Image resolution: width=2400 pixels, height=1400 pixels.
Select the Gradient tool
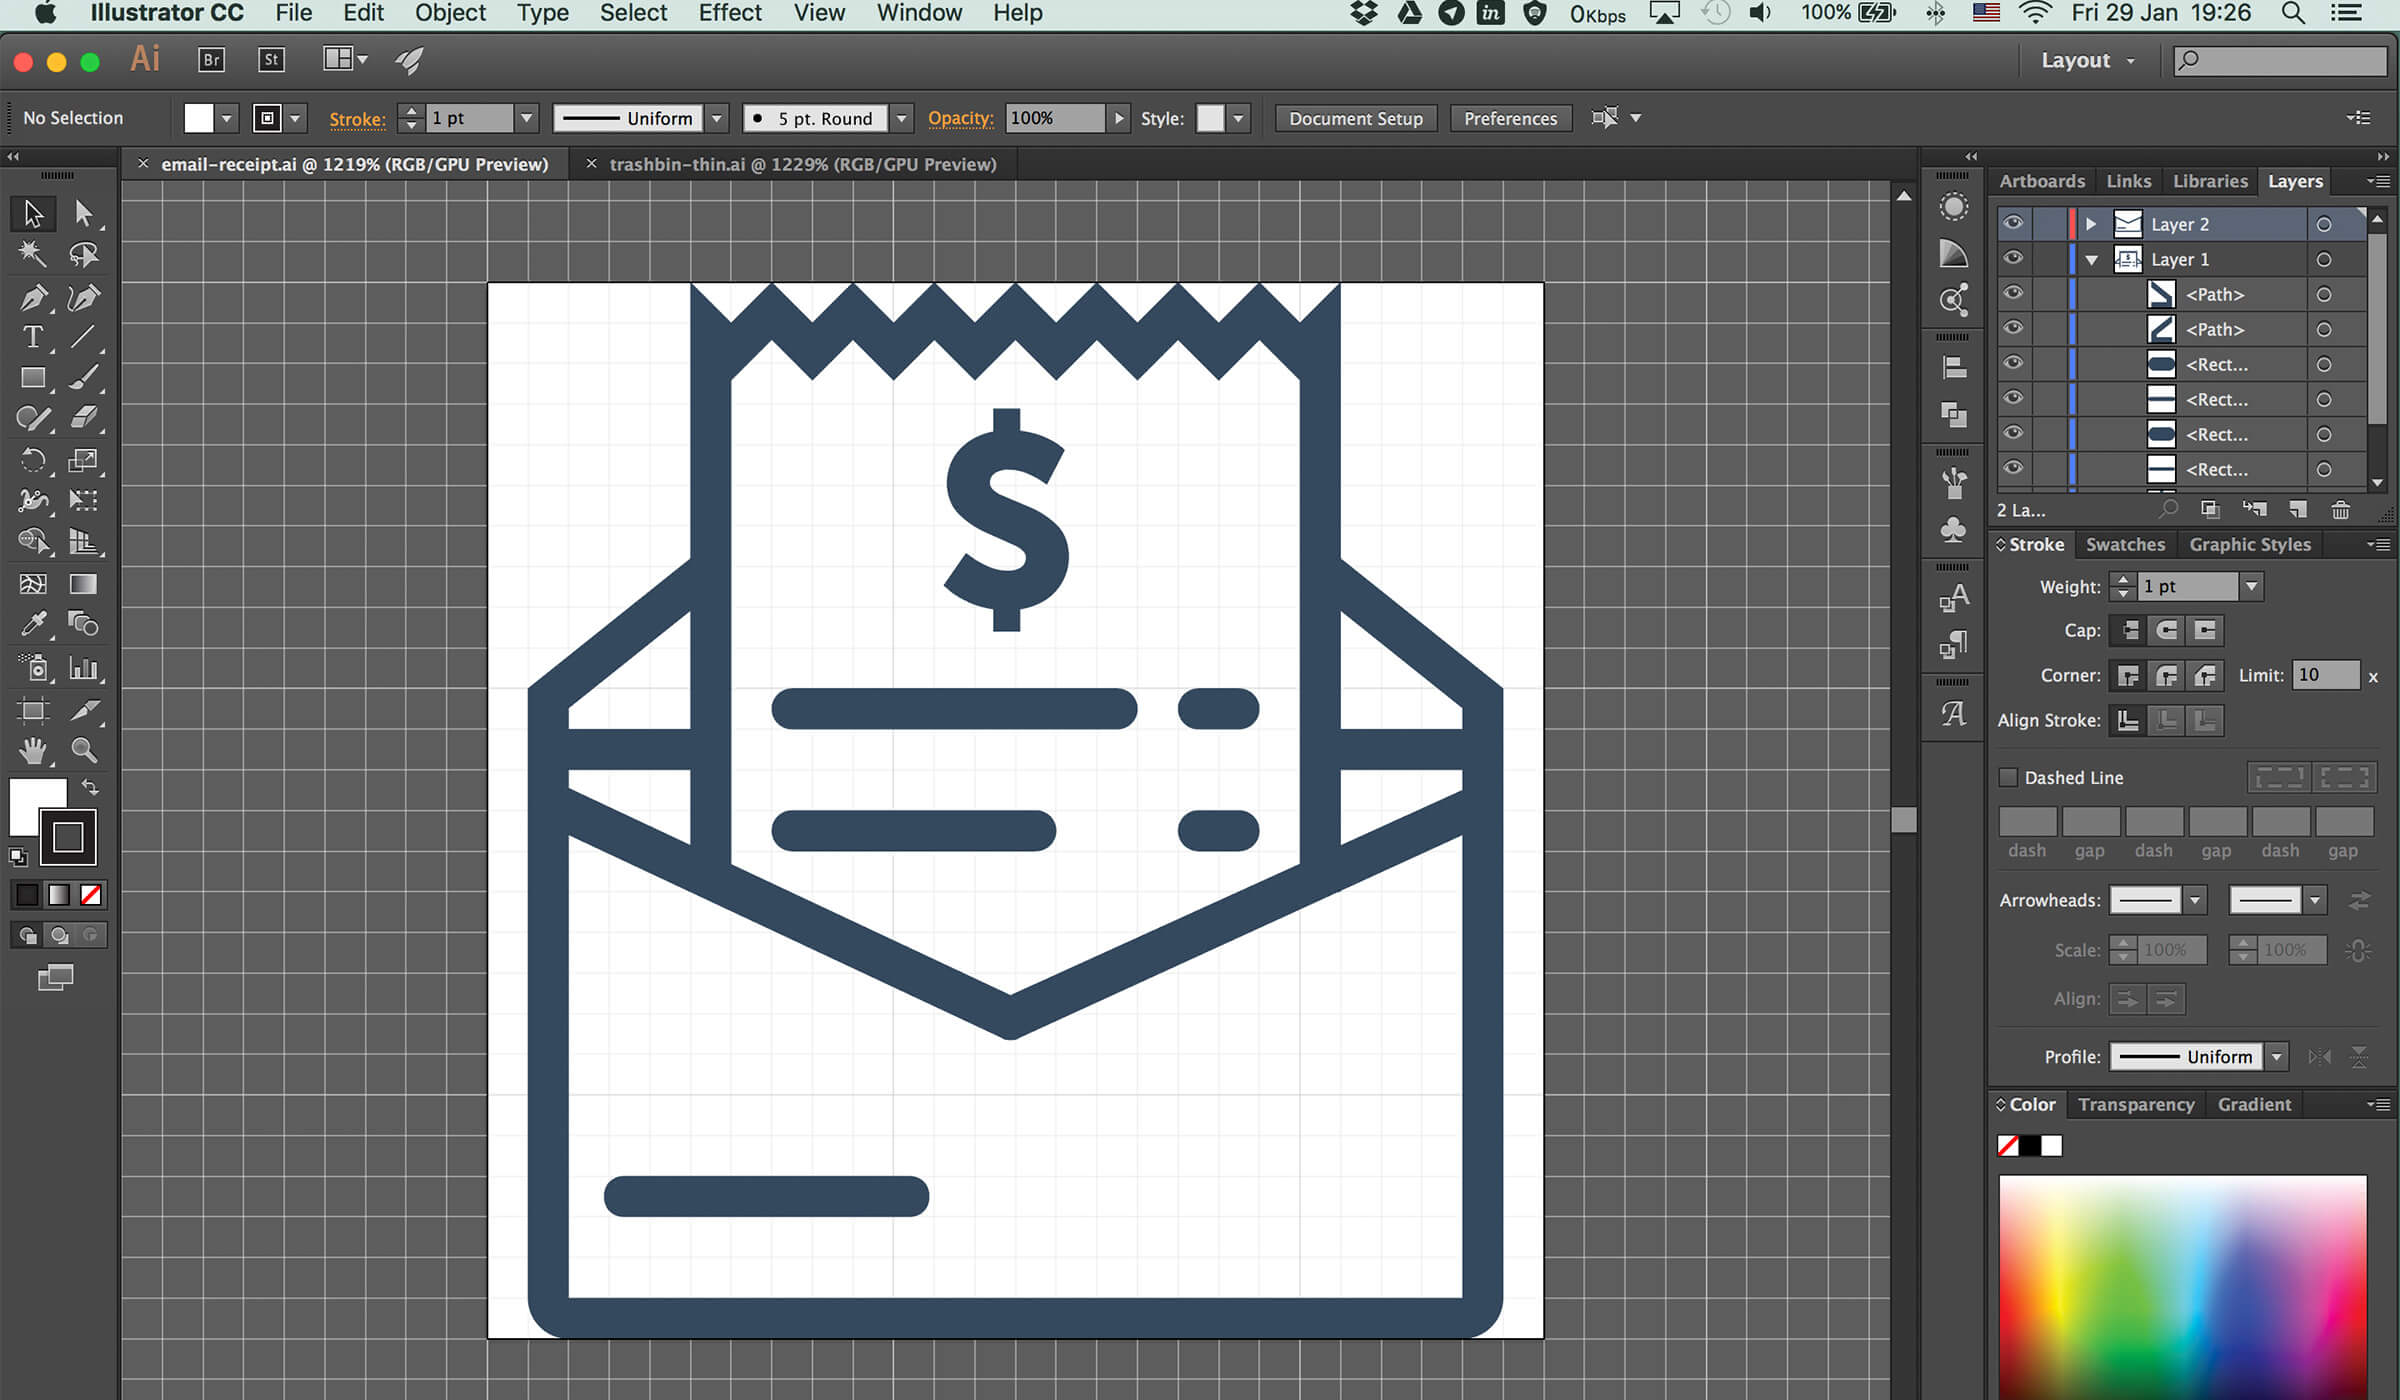(83, 584)
